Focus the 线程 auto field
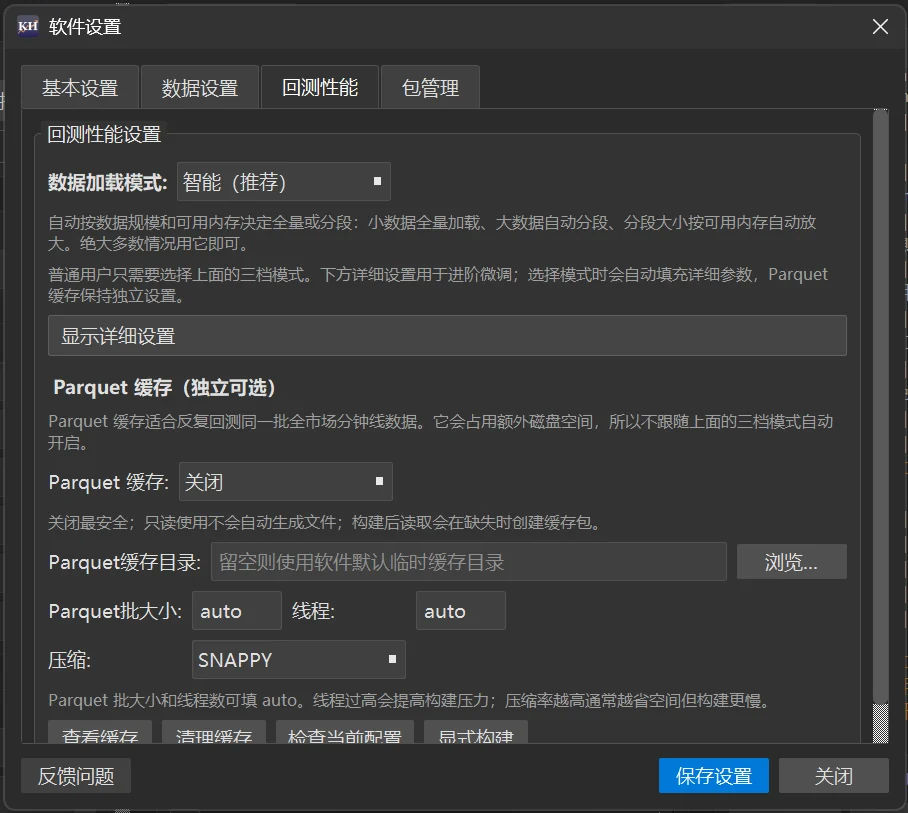Image resolution: width=908 pixels, height=813 pixels. click(461, 610)
